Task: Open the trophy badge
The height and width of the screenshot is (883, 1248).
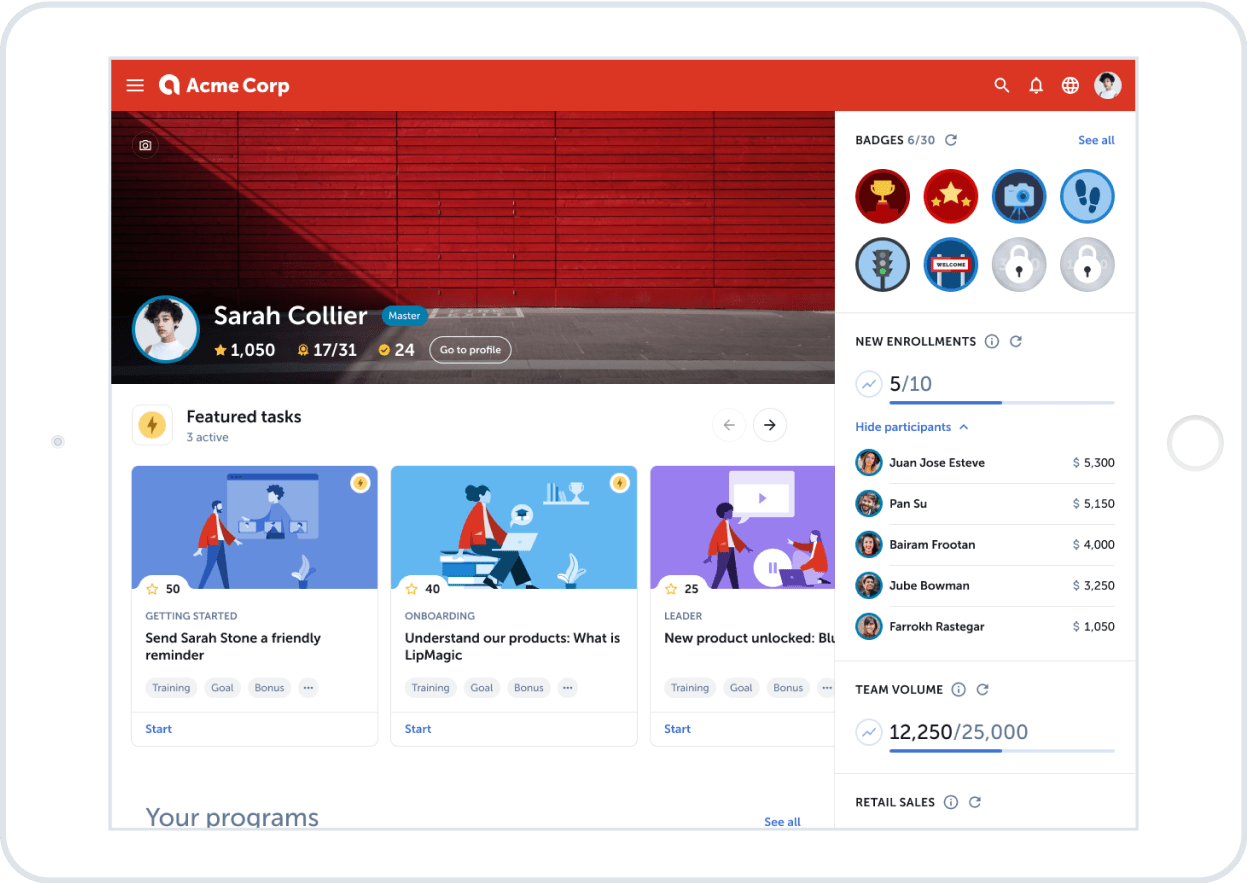Action: (x=882, y=196)
